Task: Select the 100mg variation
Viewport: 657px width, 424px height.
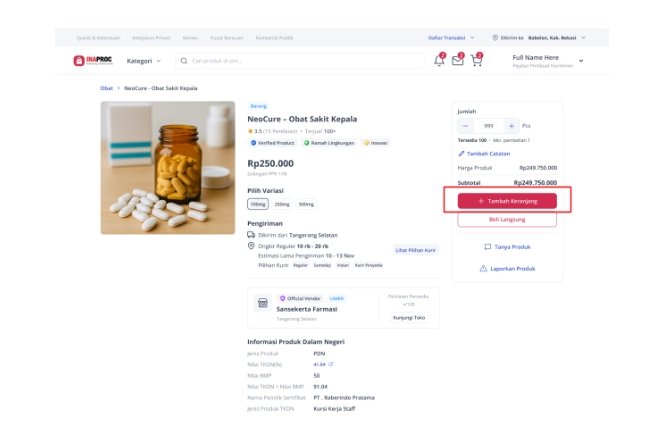Action: tap(258, 204)
